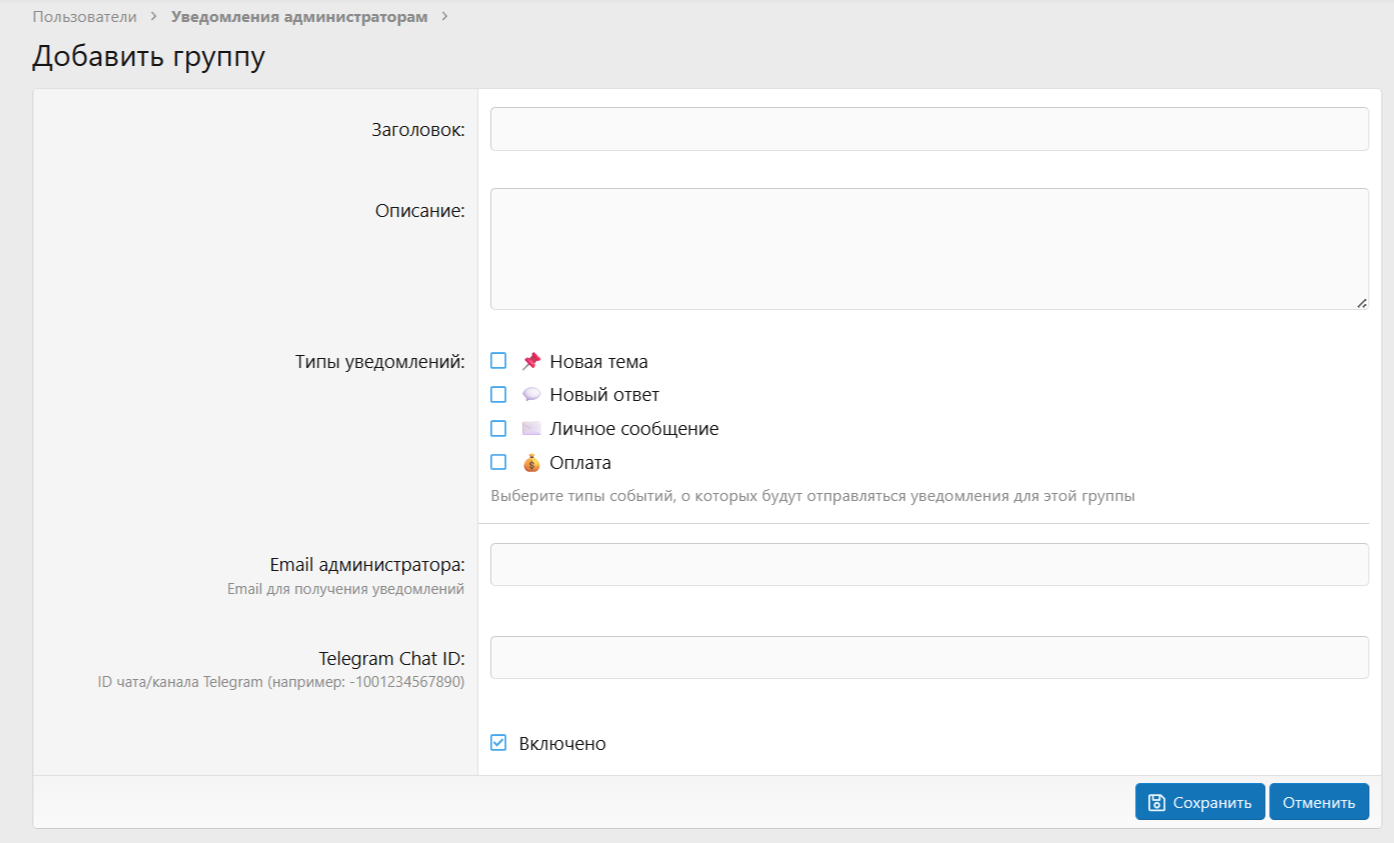Click the floppy disk icon in Сохранить
The image size is (1394, 843).
[1156, 802]
